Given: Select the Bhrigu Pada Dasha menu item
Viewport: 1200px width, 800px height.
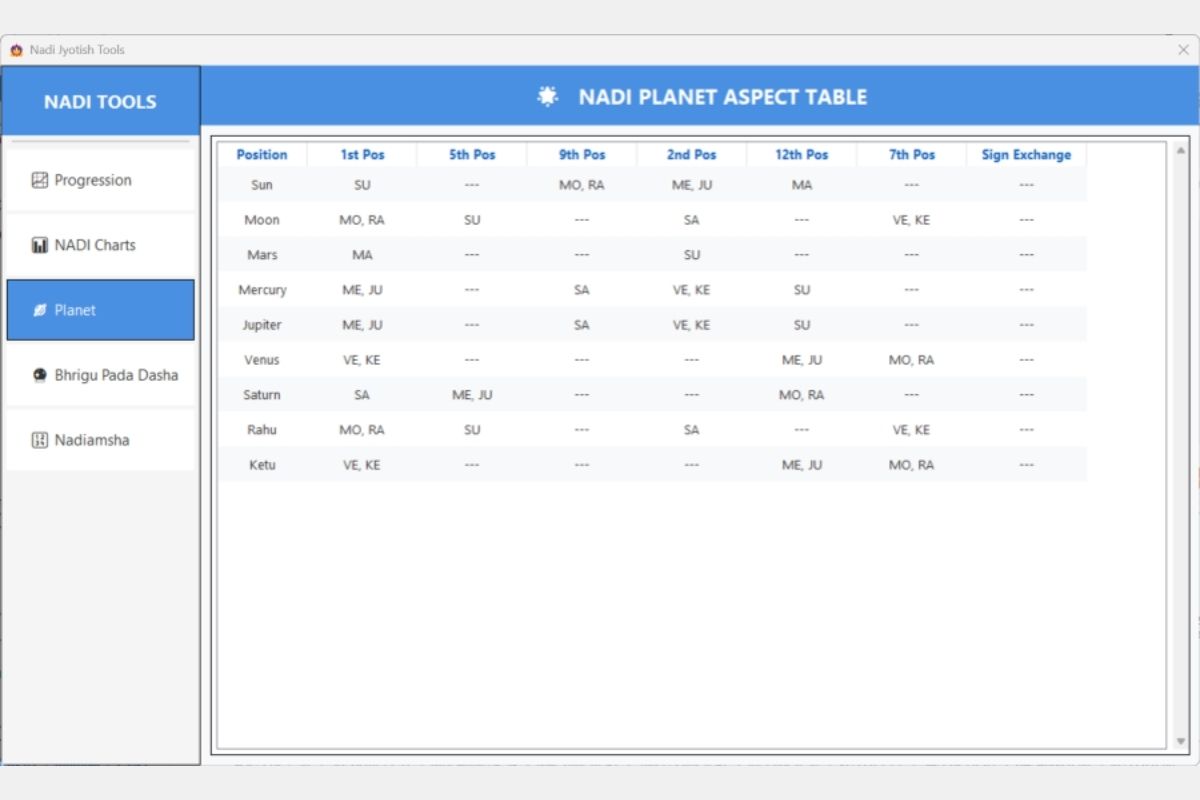Looking at the screenshot, I should (100, 375).
